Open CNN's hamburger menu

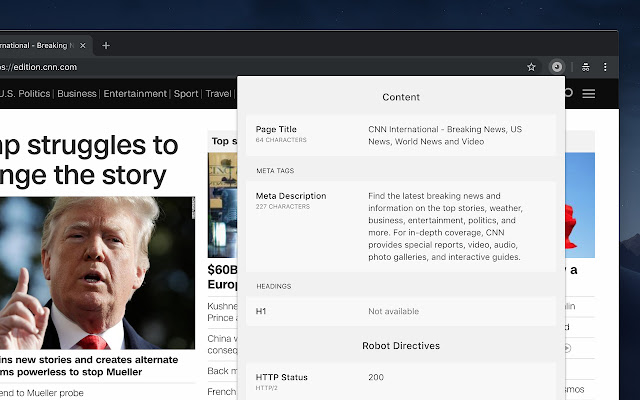pos(588,93)
